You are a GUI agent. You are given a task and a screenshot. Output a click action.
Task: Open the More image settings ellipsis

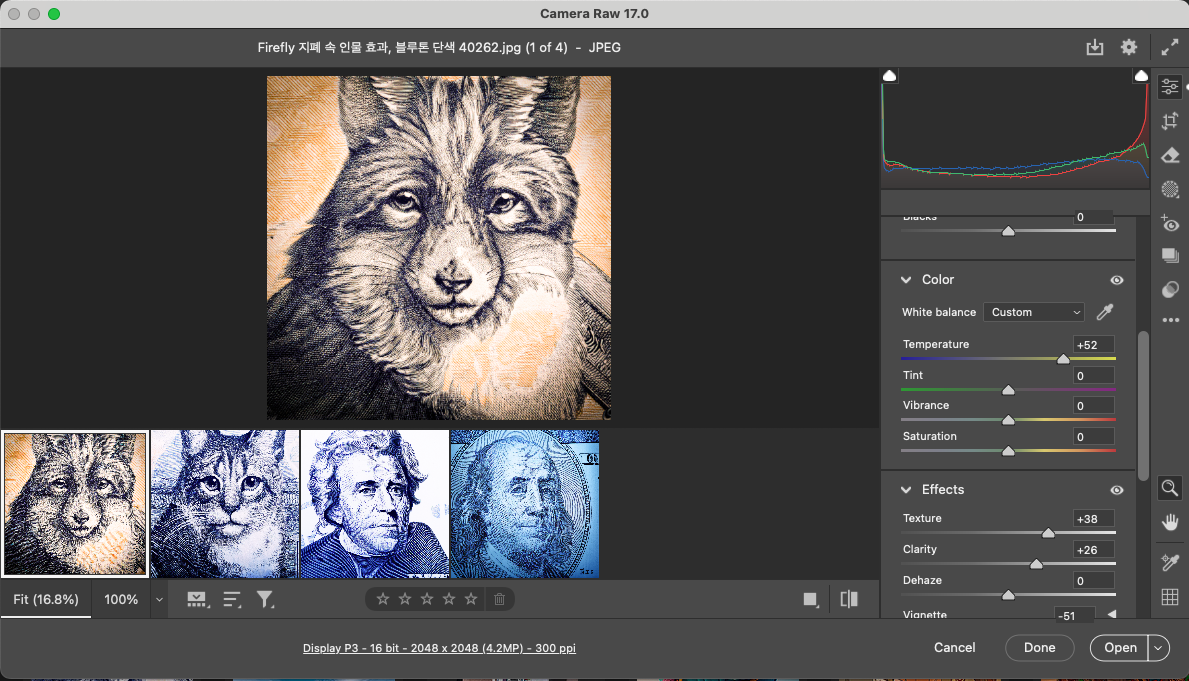(1170, 320)
